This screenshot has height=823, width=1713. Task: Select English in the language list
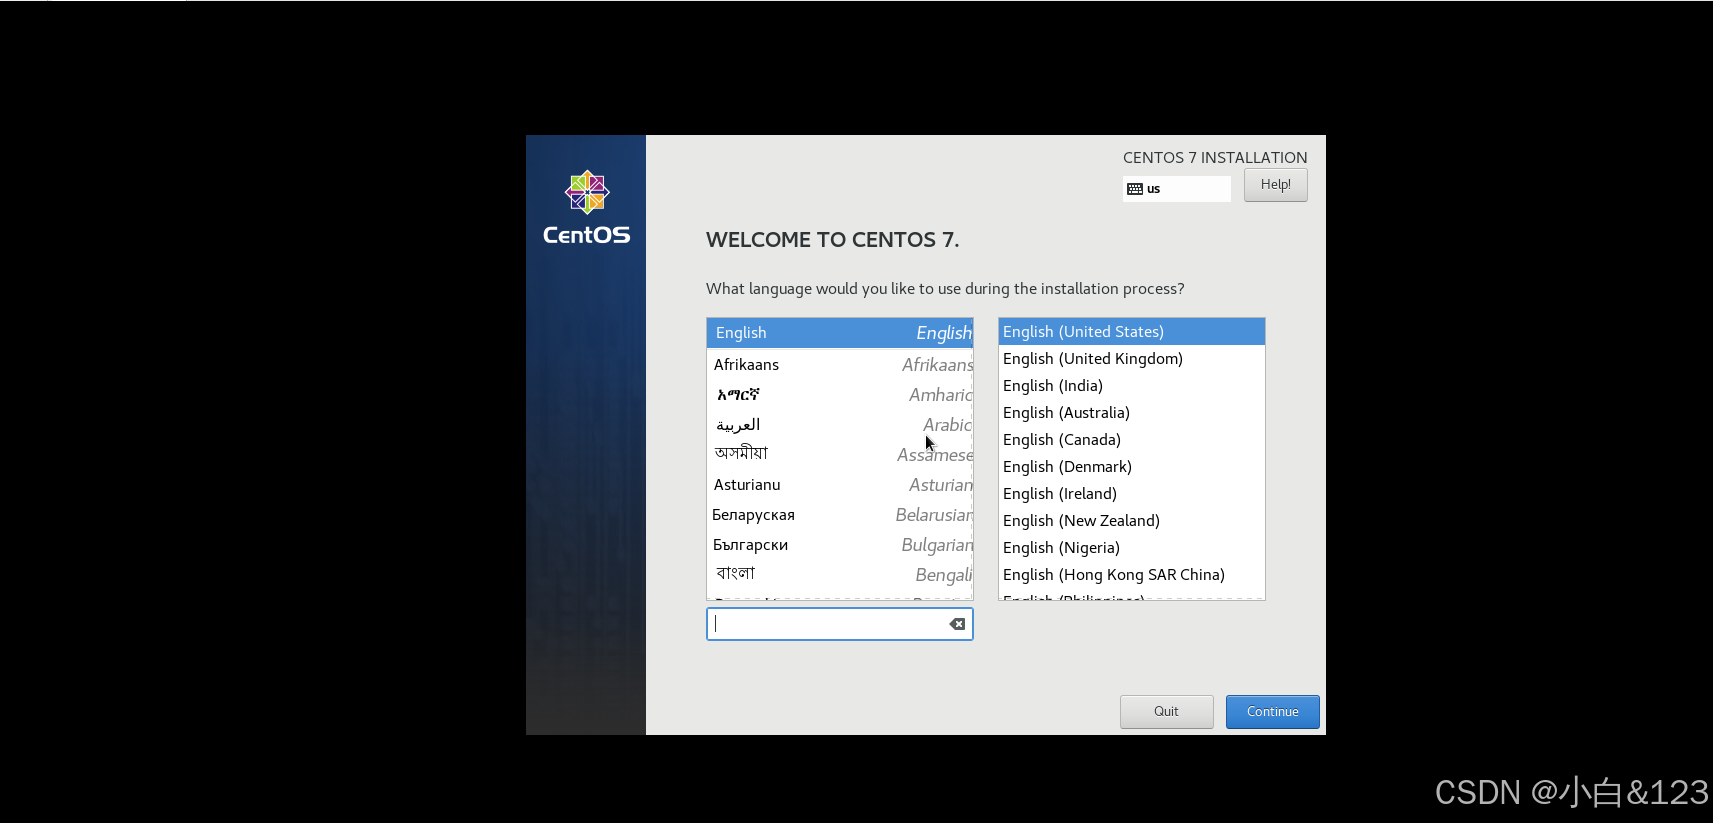point(839,333)
